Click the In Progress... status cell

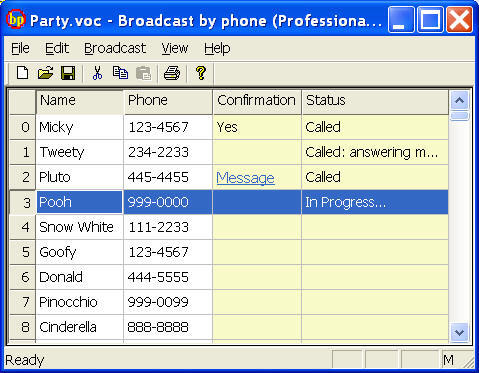(375, 202)
